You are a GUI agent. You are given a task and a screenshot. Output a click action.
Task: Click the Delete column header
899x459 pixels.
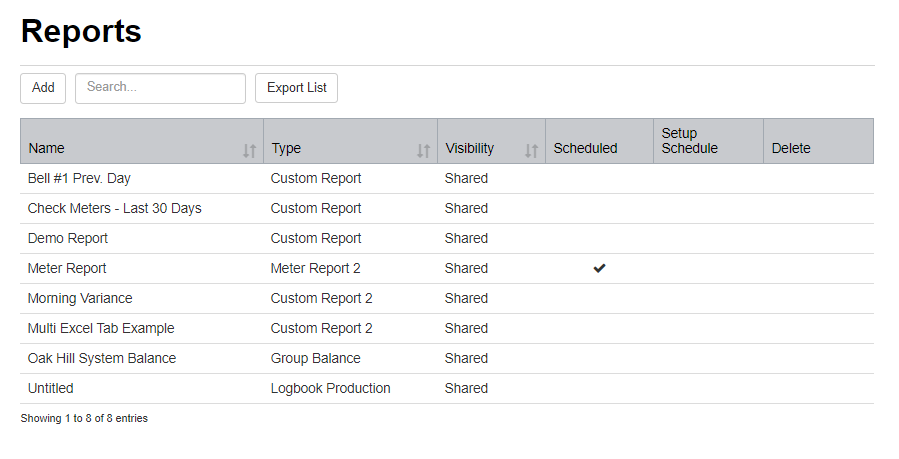coord(791,148)
